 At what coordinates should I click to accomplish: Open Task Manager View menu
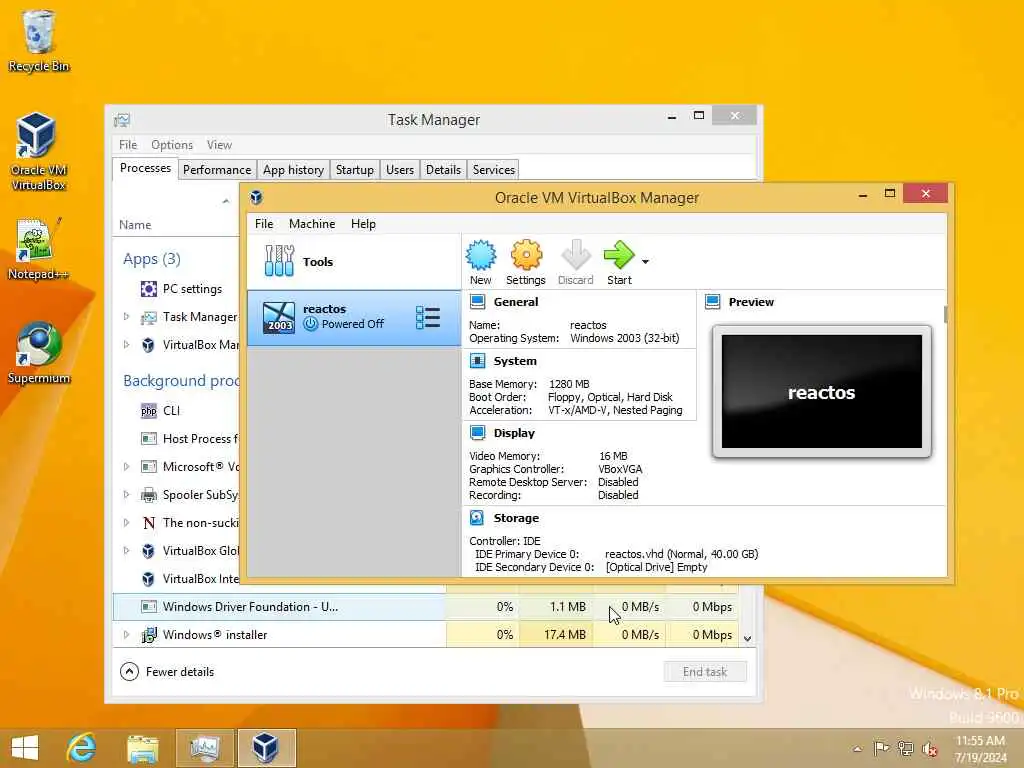[x=219, y=144]
